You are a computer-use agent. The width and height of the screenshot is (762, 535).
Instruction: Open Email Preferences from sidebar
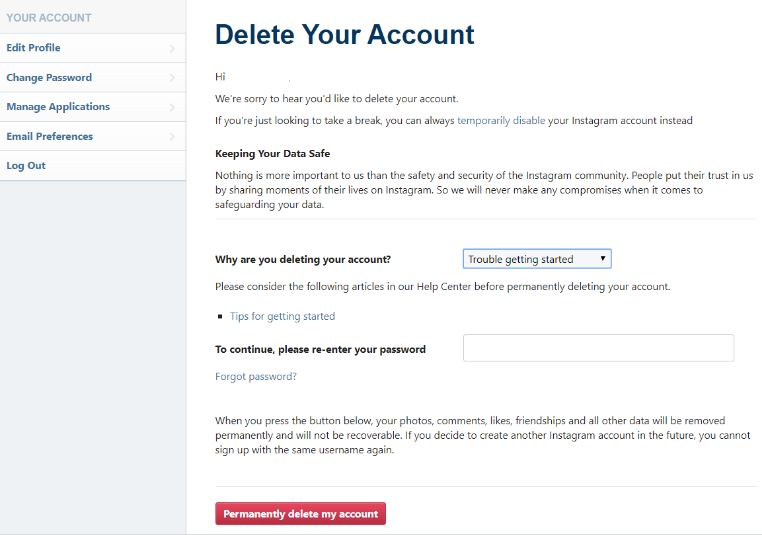[50, 136]
